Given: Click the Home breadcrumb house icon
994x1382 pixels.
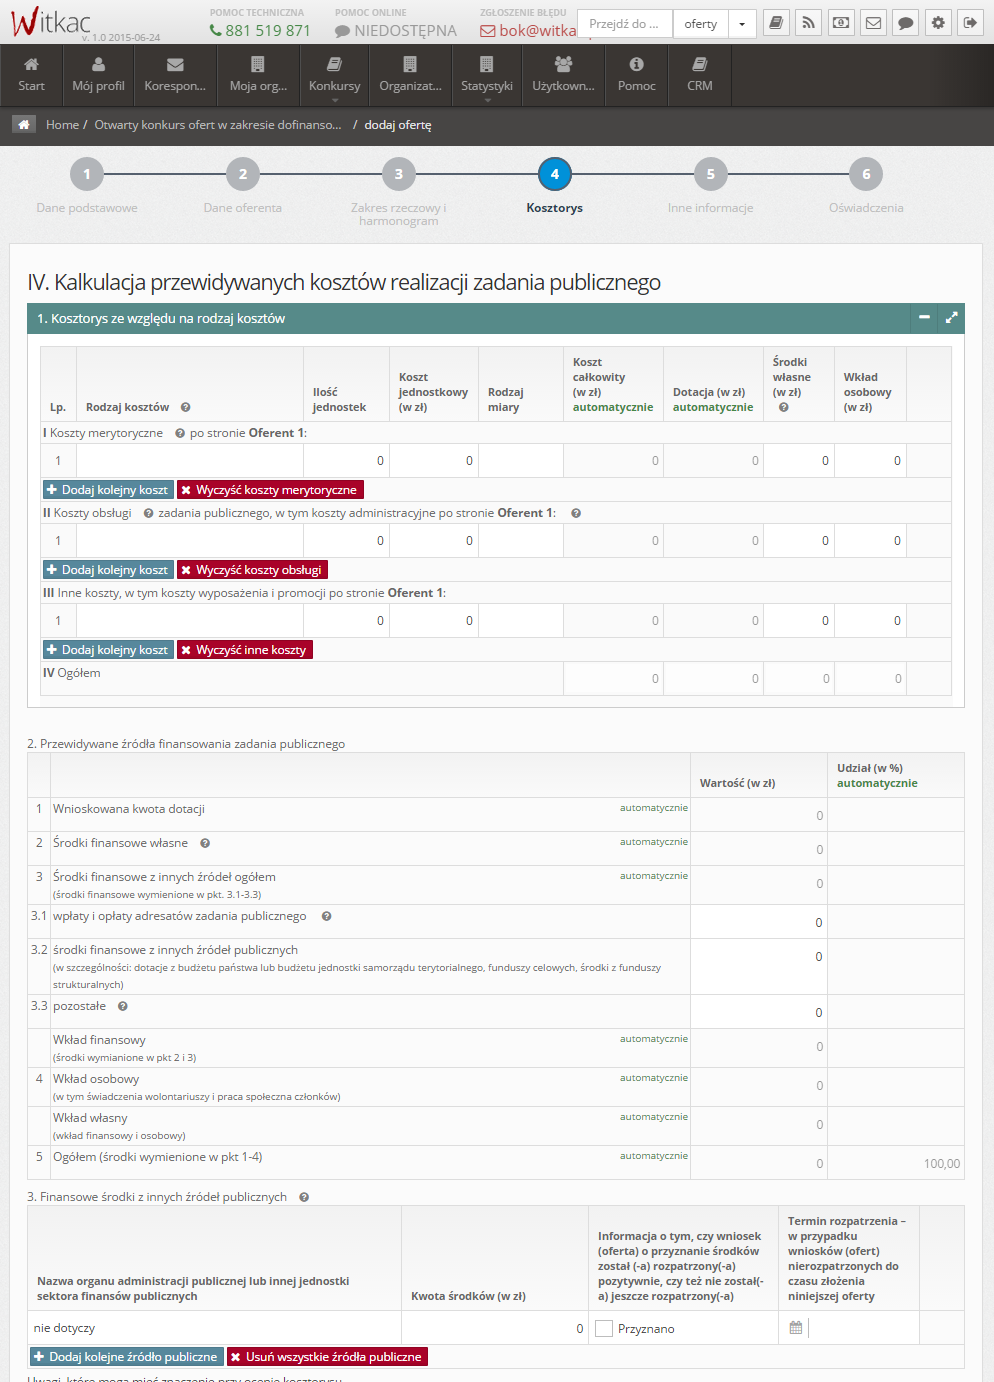Looking at the screenshot, I should (x=24, y=125).
